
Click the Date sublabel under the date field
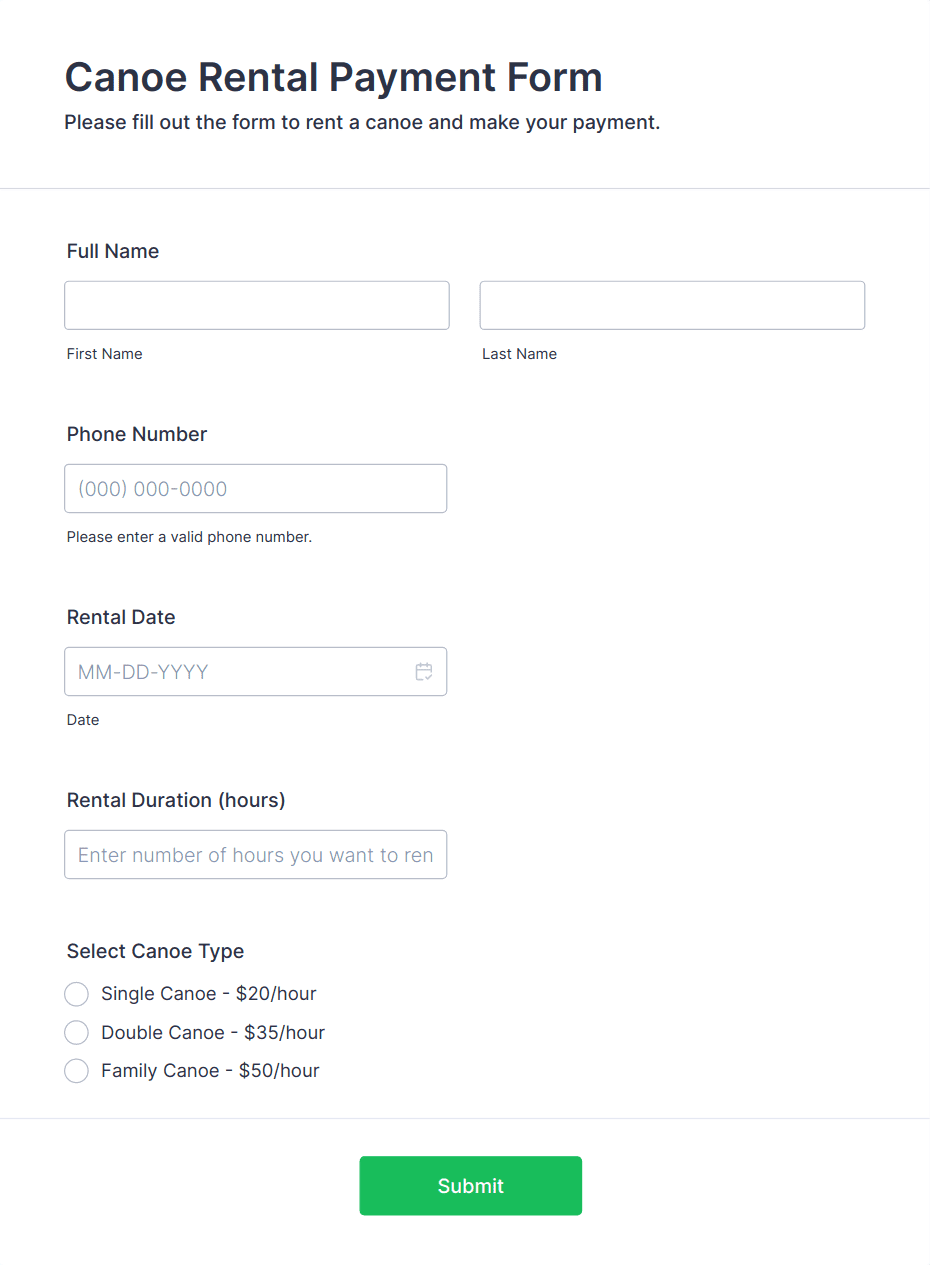pyautogui.click(x=83, y=720)
